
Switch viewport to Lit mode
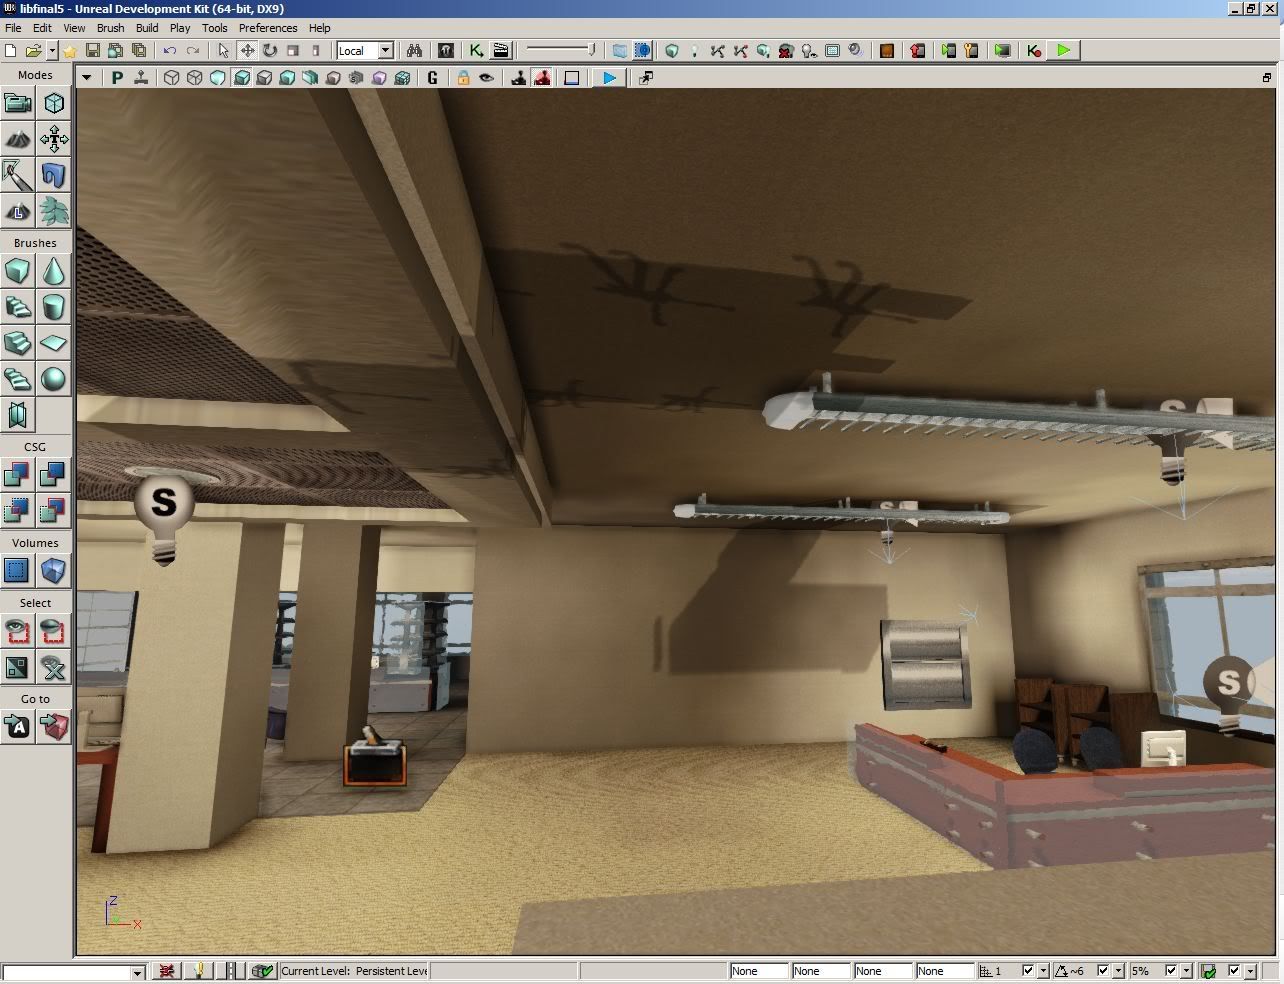tap(241, 77)
